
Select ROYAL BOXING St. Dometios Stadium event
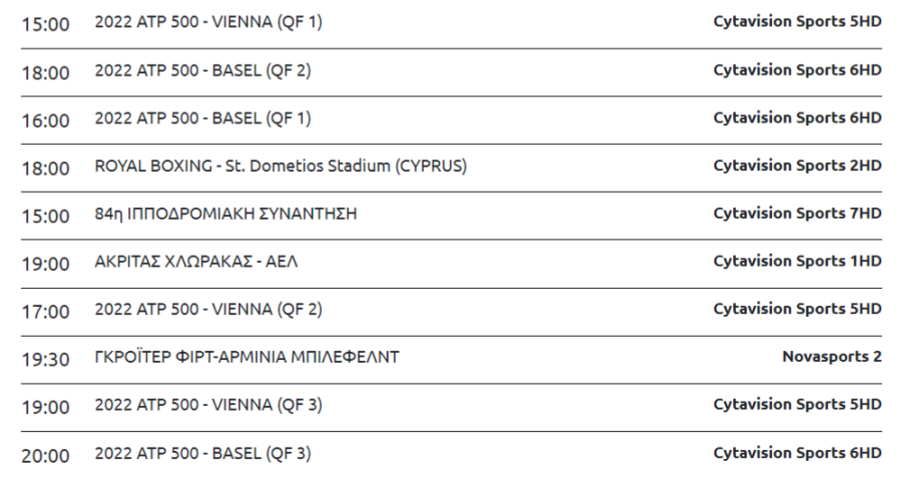pyautogui.click(x=281, y=166)
